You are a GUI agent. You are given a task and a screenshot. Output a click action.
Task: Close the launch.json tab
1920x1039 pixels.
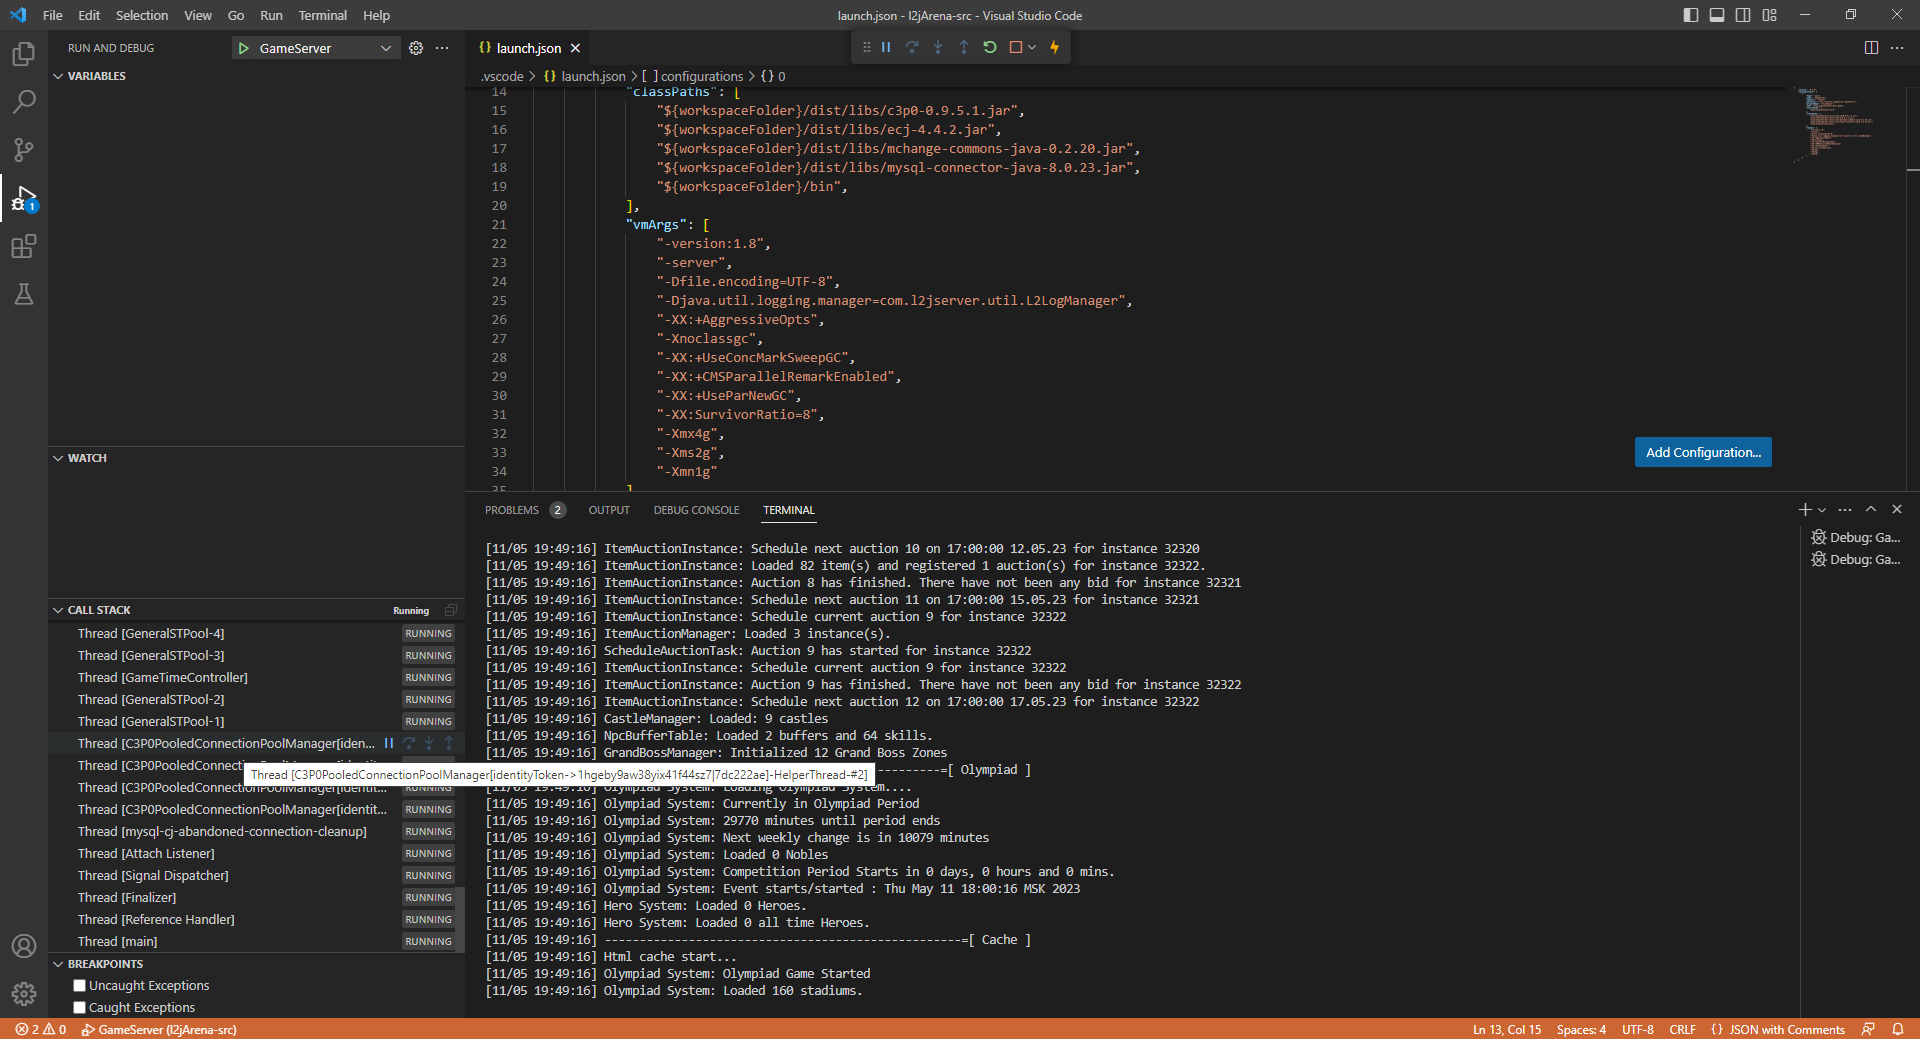(575, 48)
